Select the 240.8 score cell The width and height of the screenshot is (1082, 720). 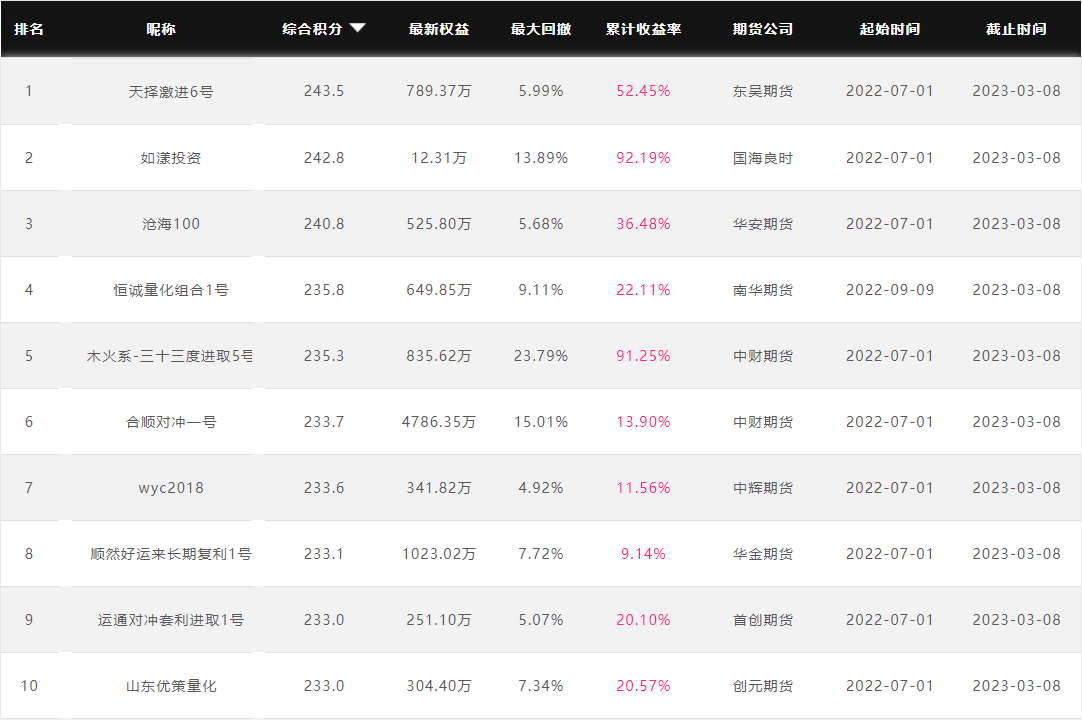click(x=324, y=224)
